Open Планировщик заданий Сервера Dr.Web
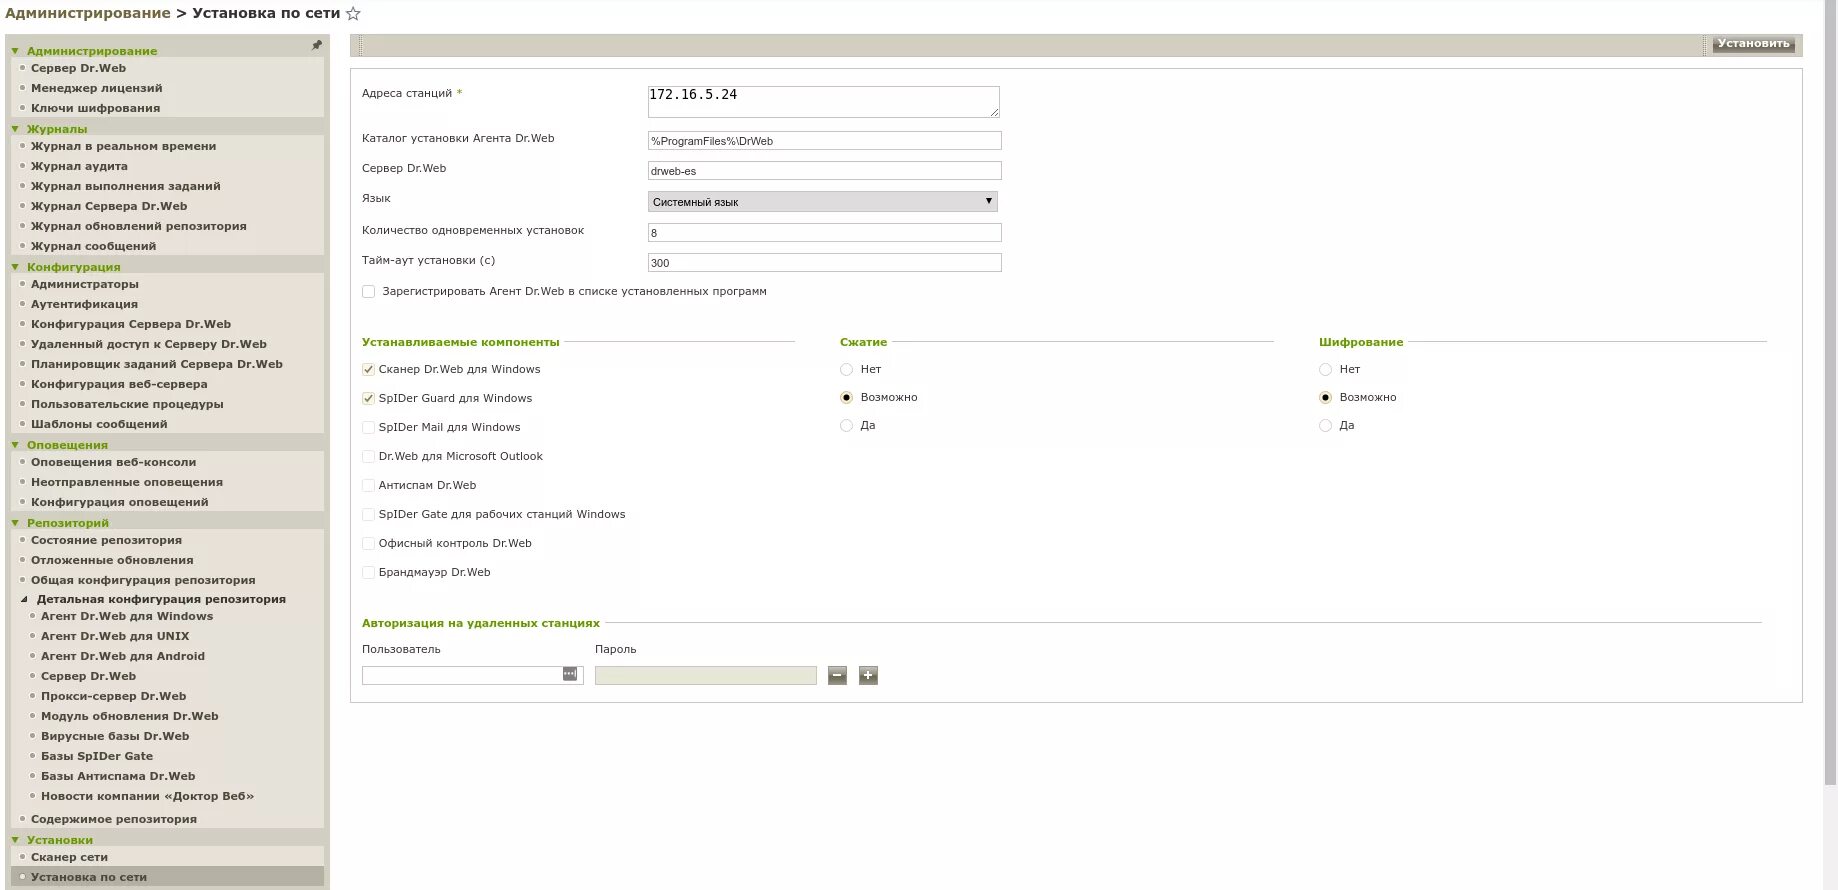The height and width of the screenshot is (890, 1838). [x=157, y=364]
